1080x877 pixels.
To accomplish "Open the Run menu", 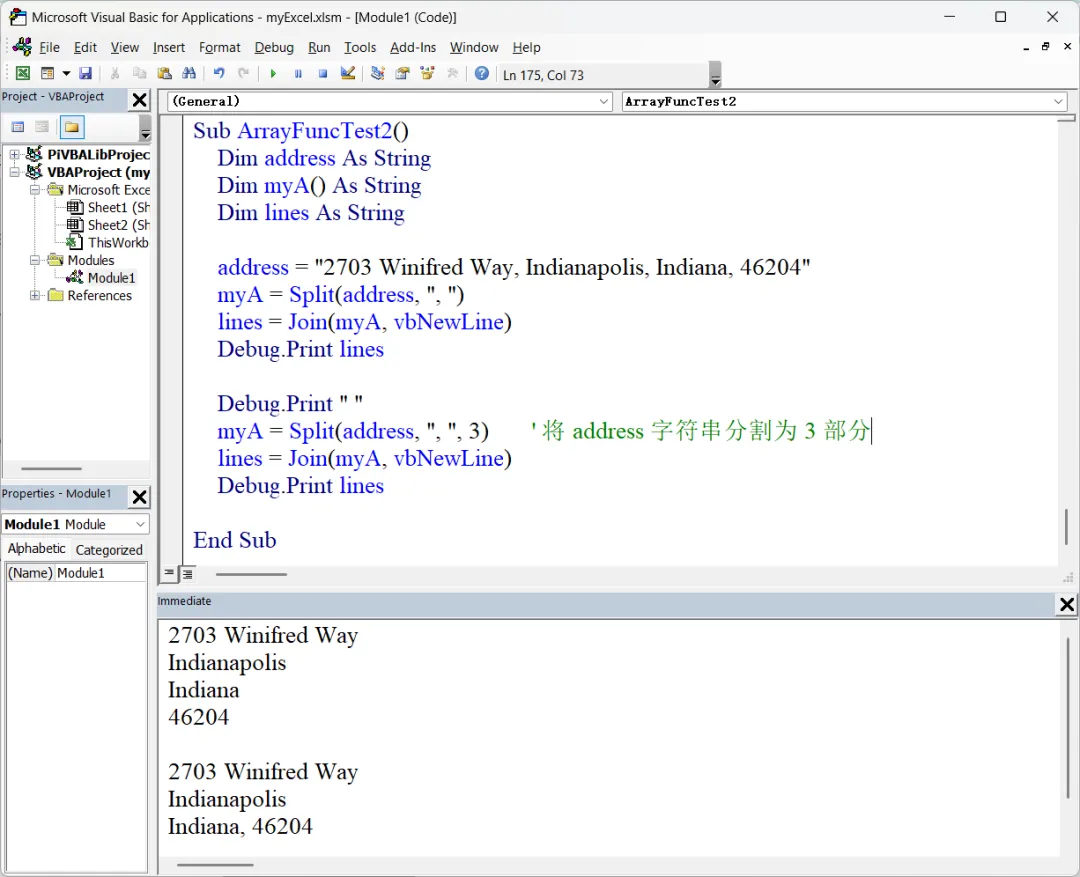I will [x=319, y=48].
